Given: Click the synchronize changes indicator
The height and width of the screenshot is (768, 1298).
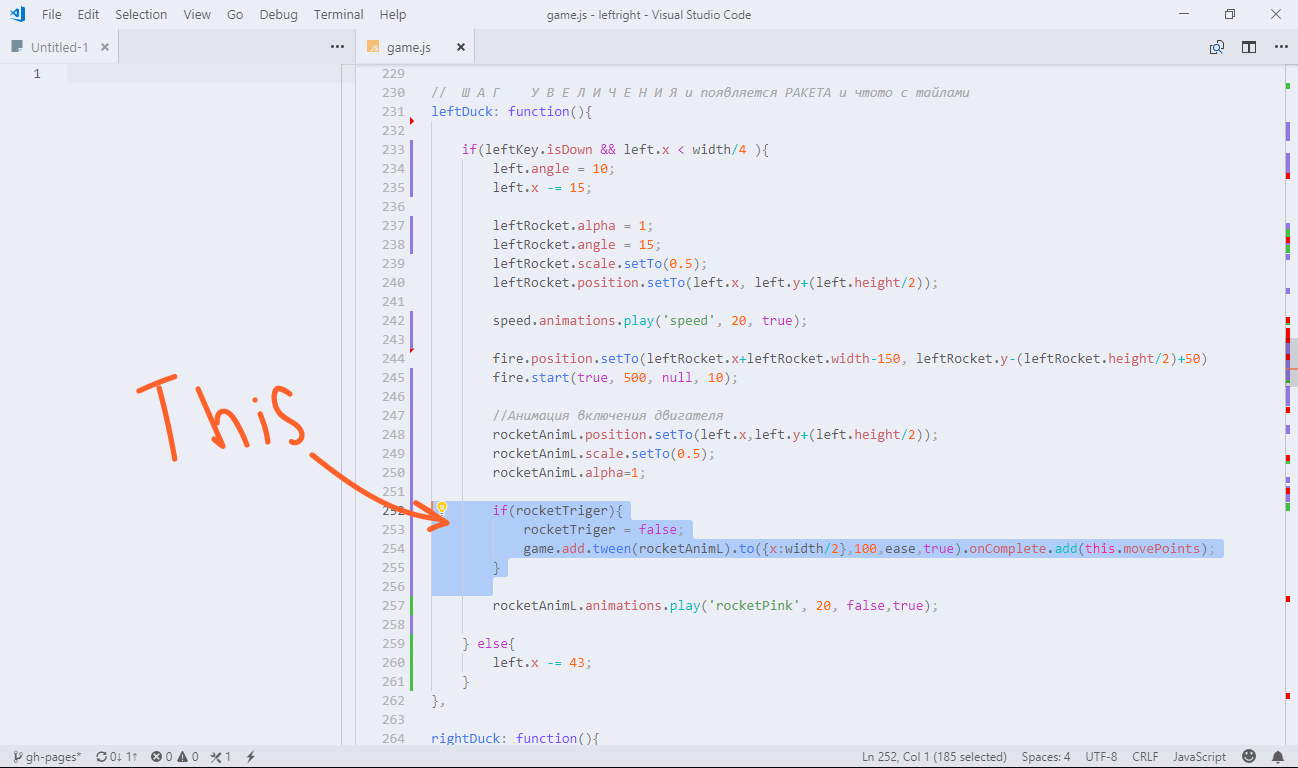Looking at the screenshot, I should point(117,757).
